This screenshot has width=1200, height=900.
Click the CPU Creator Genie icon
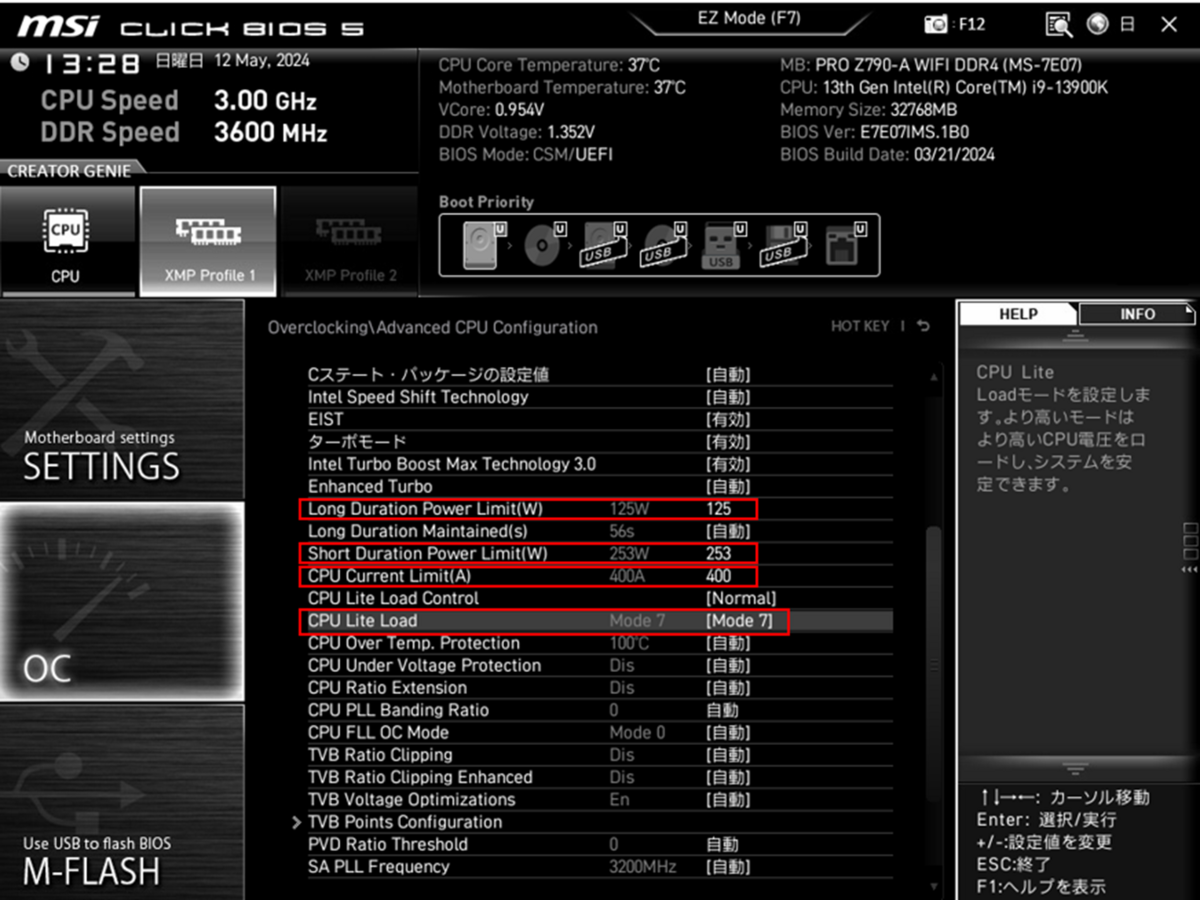click(x=66, y=241)
